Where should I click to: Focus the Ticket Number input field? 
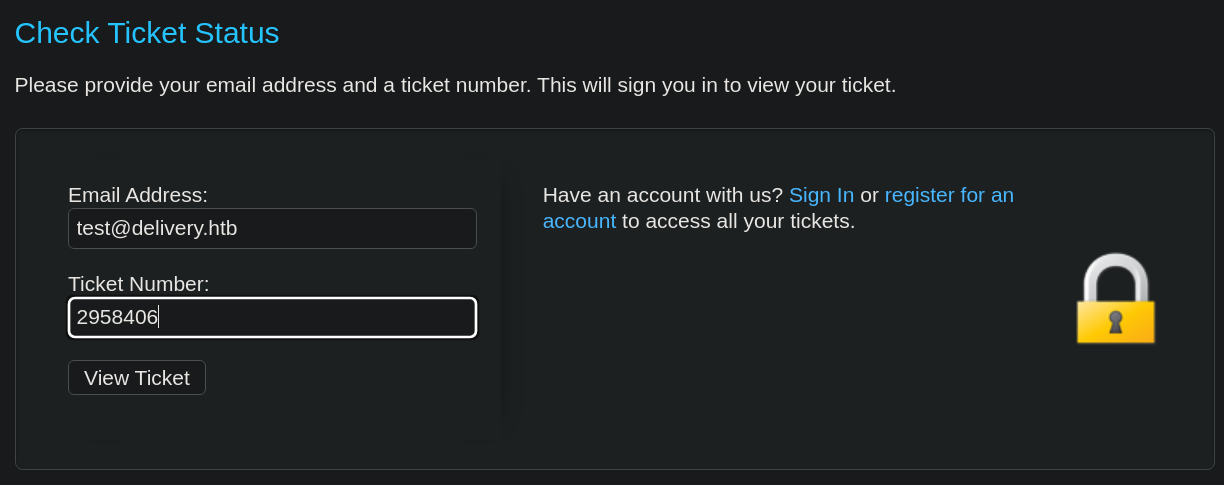tap(272, 317)
